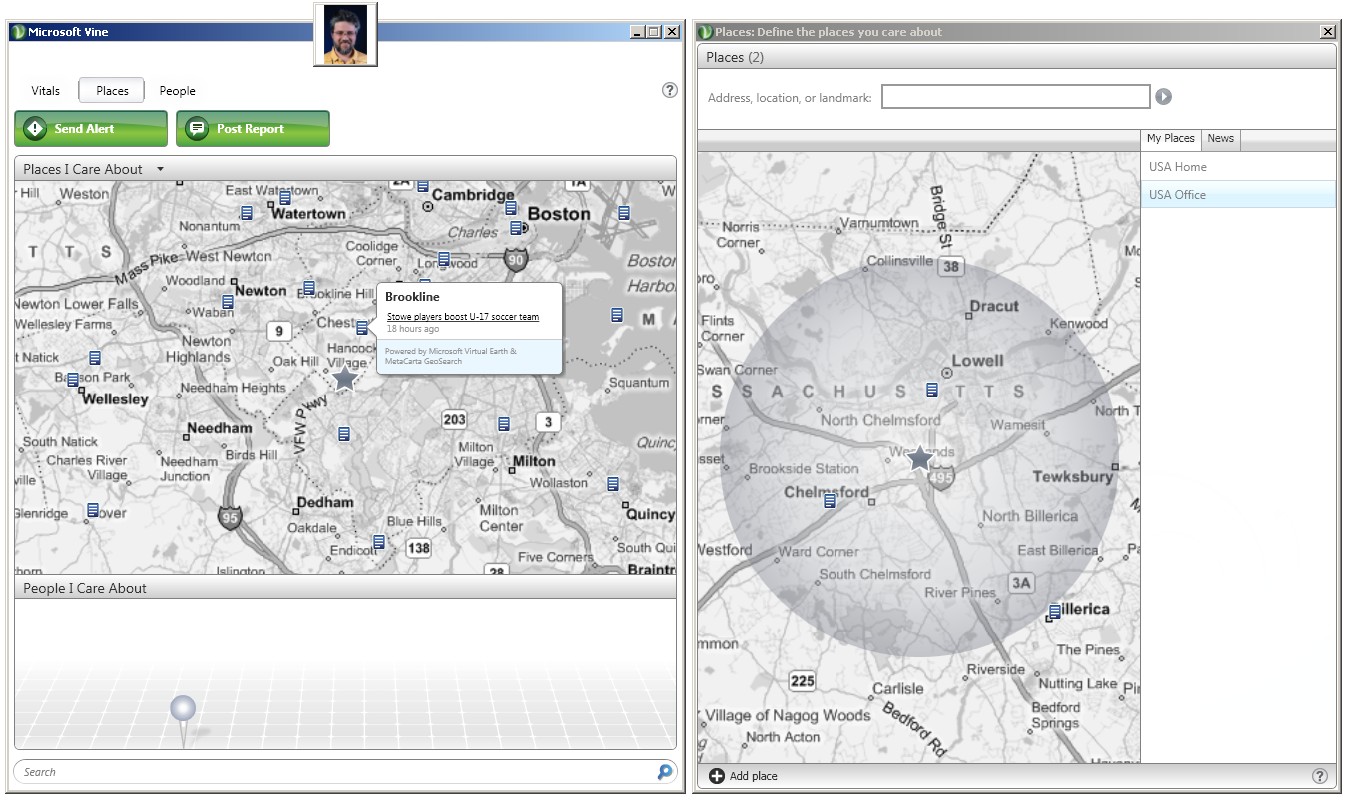Click the news marker under Chelmsford label
The width and height of the screenshot is (1345, 801).
pos(830,501)
